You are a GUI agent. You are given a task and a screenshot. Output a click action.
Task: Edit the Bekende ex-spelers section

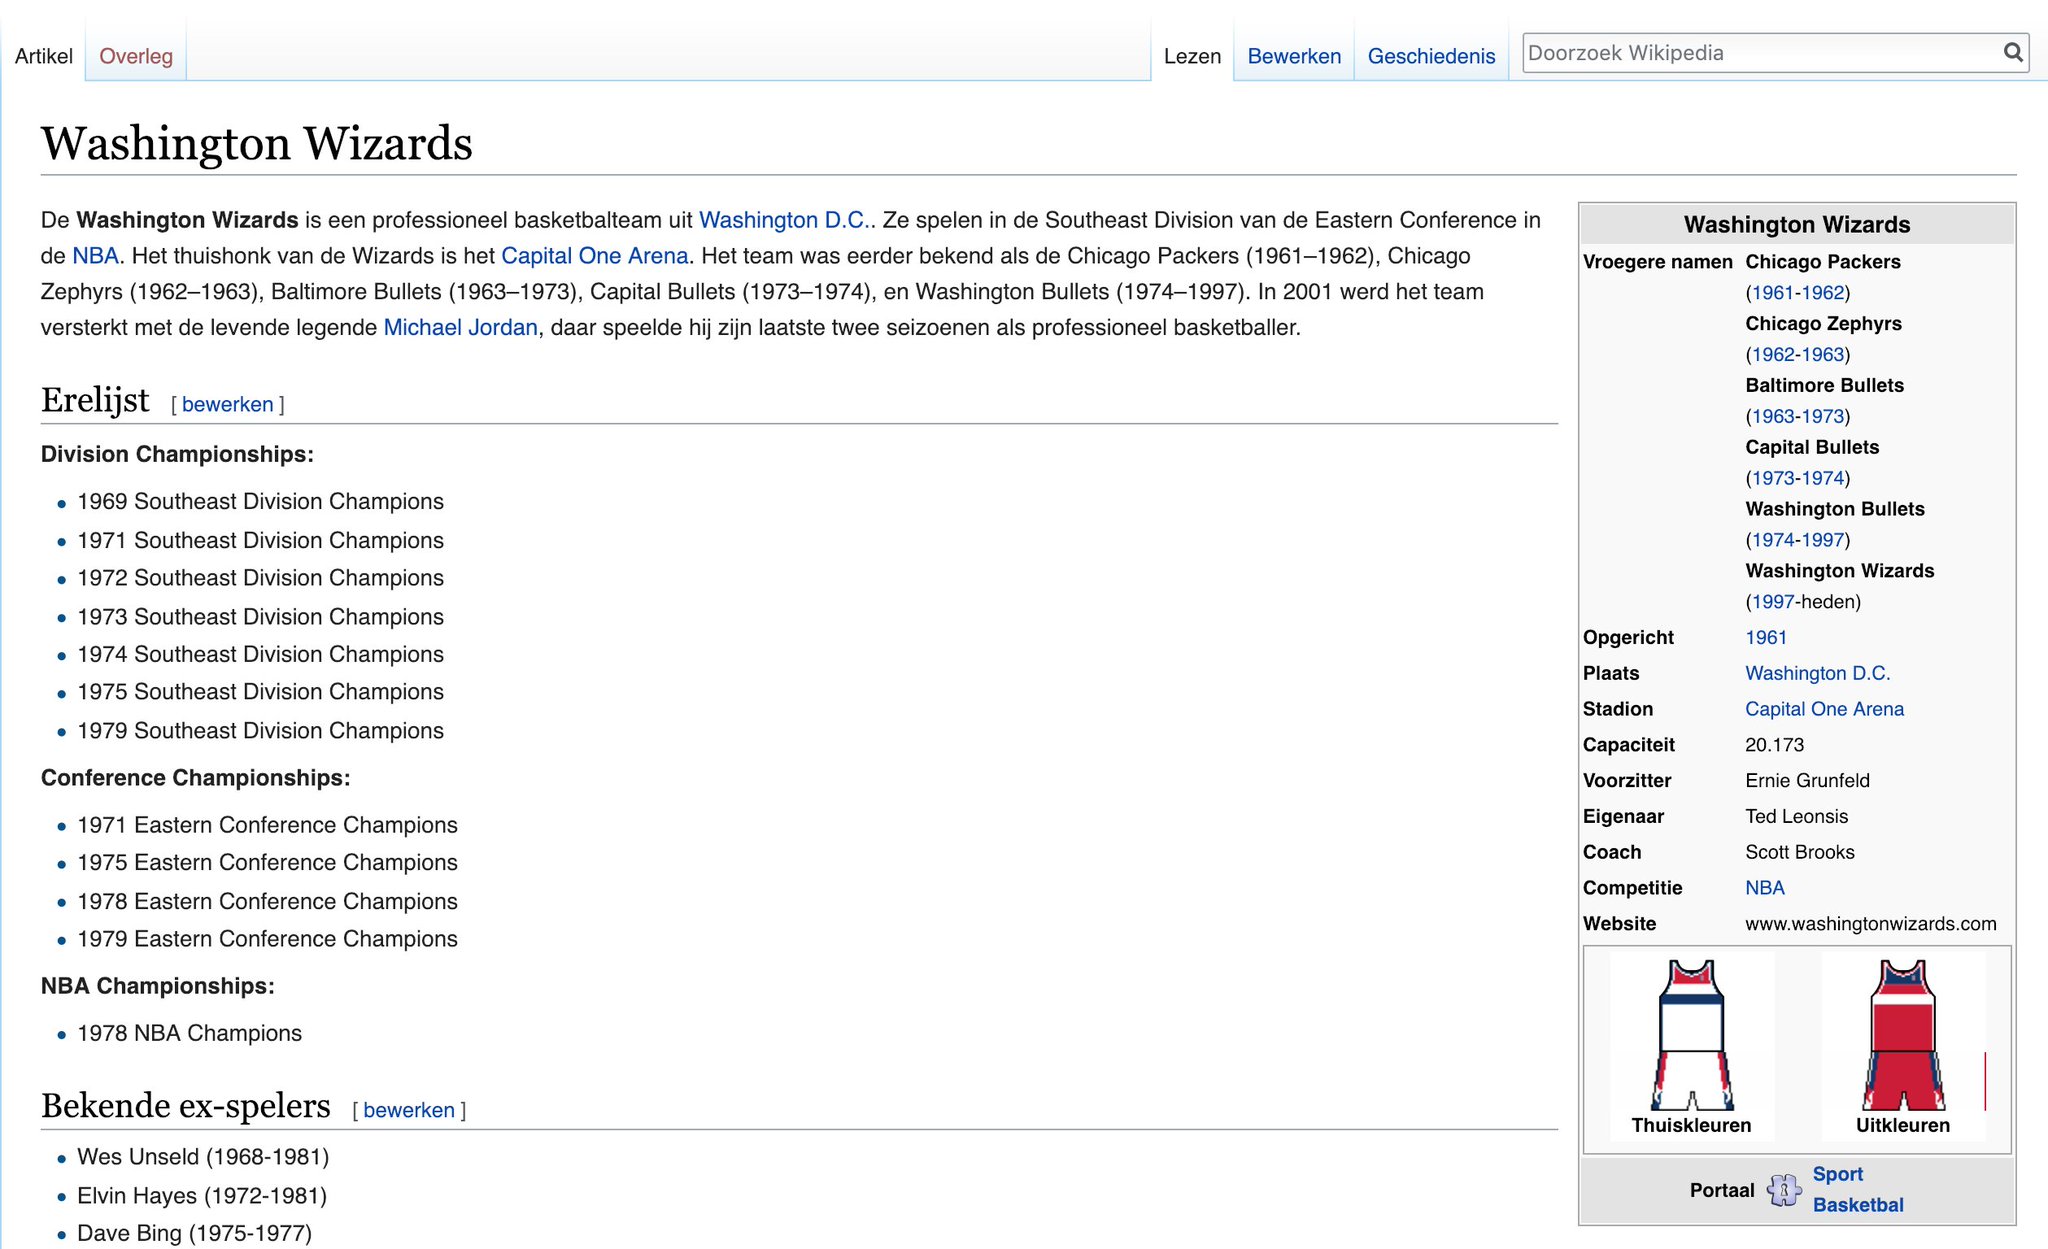click(x=408, y=1110)
